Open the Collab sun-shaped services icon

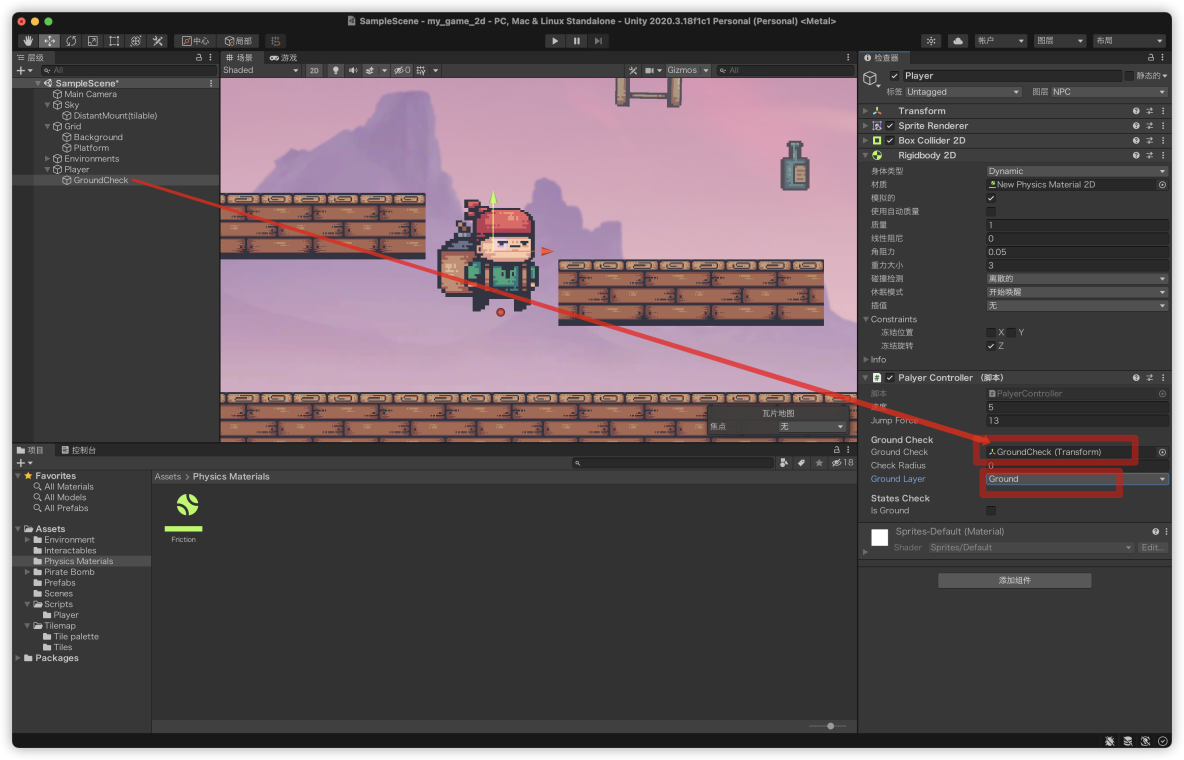931,41
